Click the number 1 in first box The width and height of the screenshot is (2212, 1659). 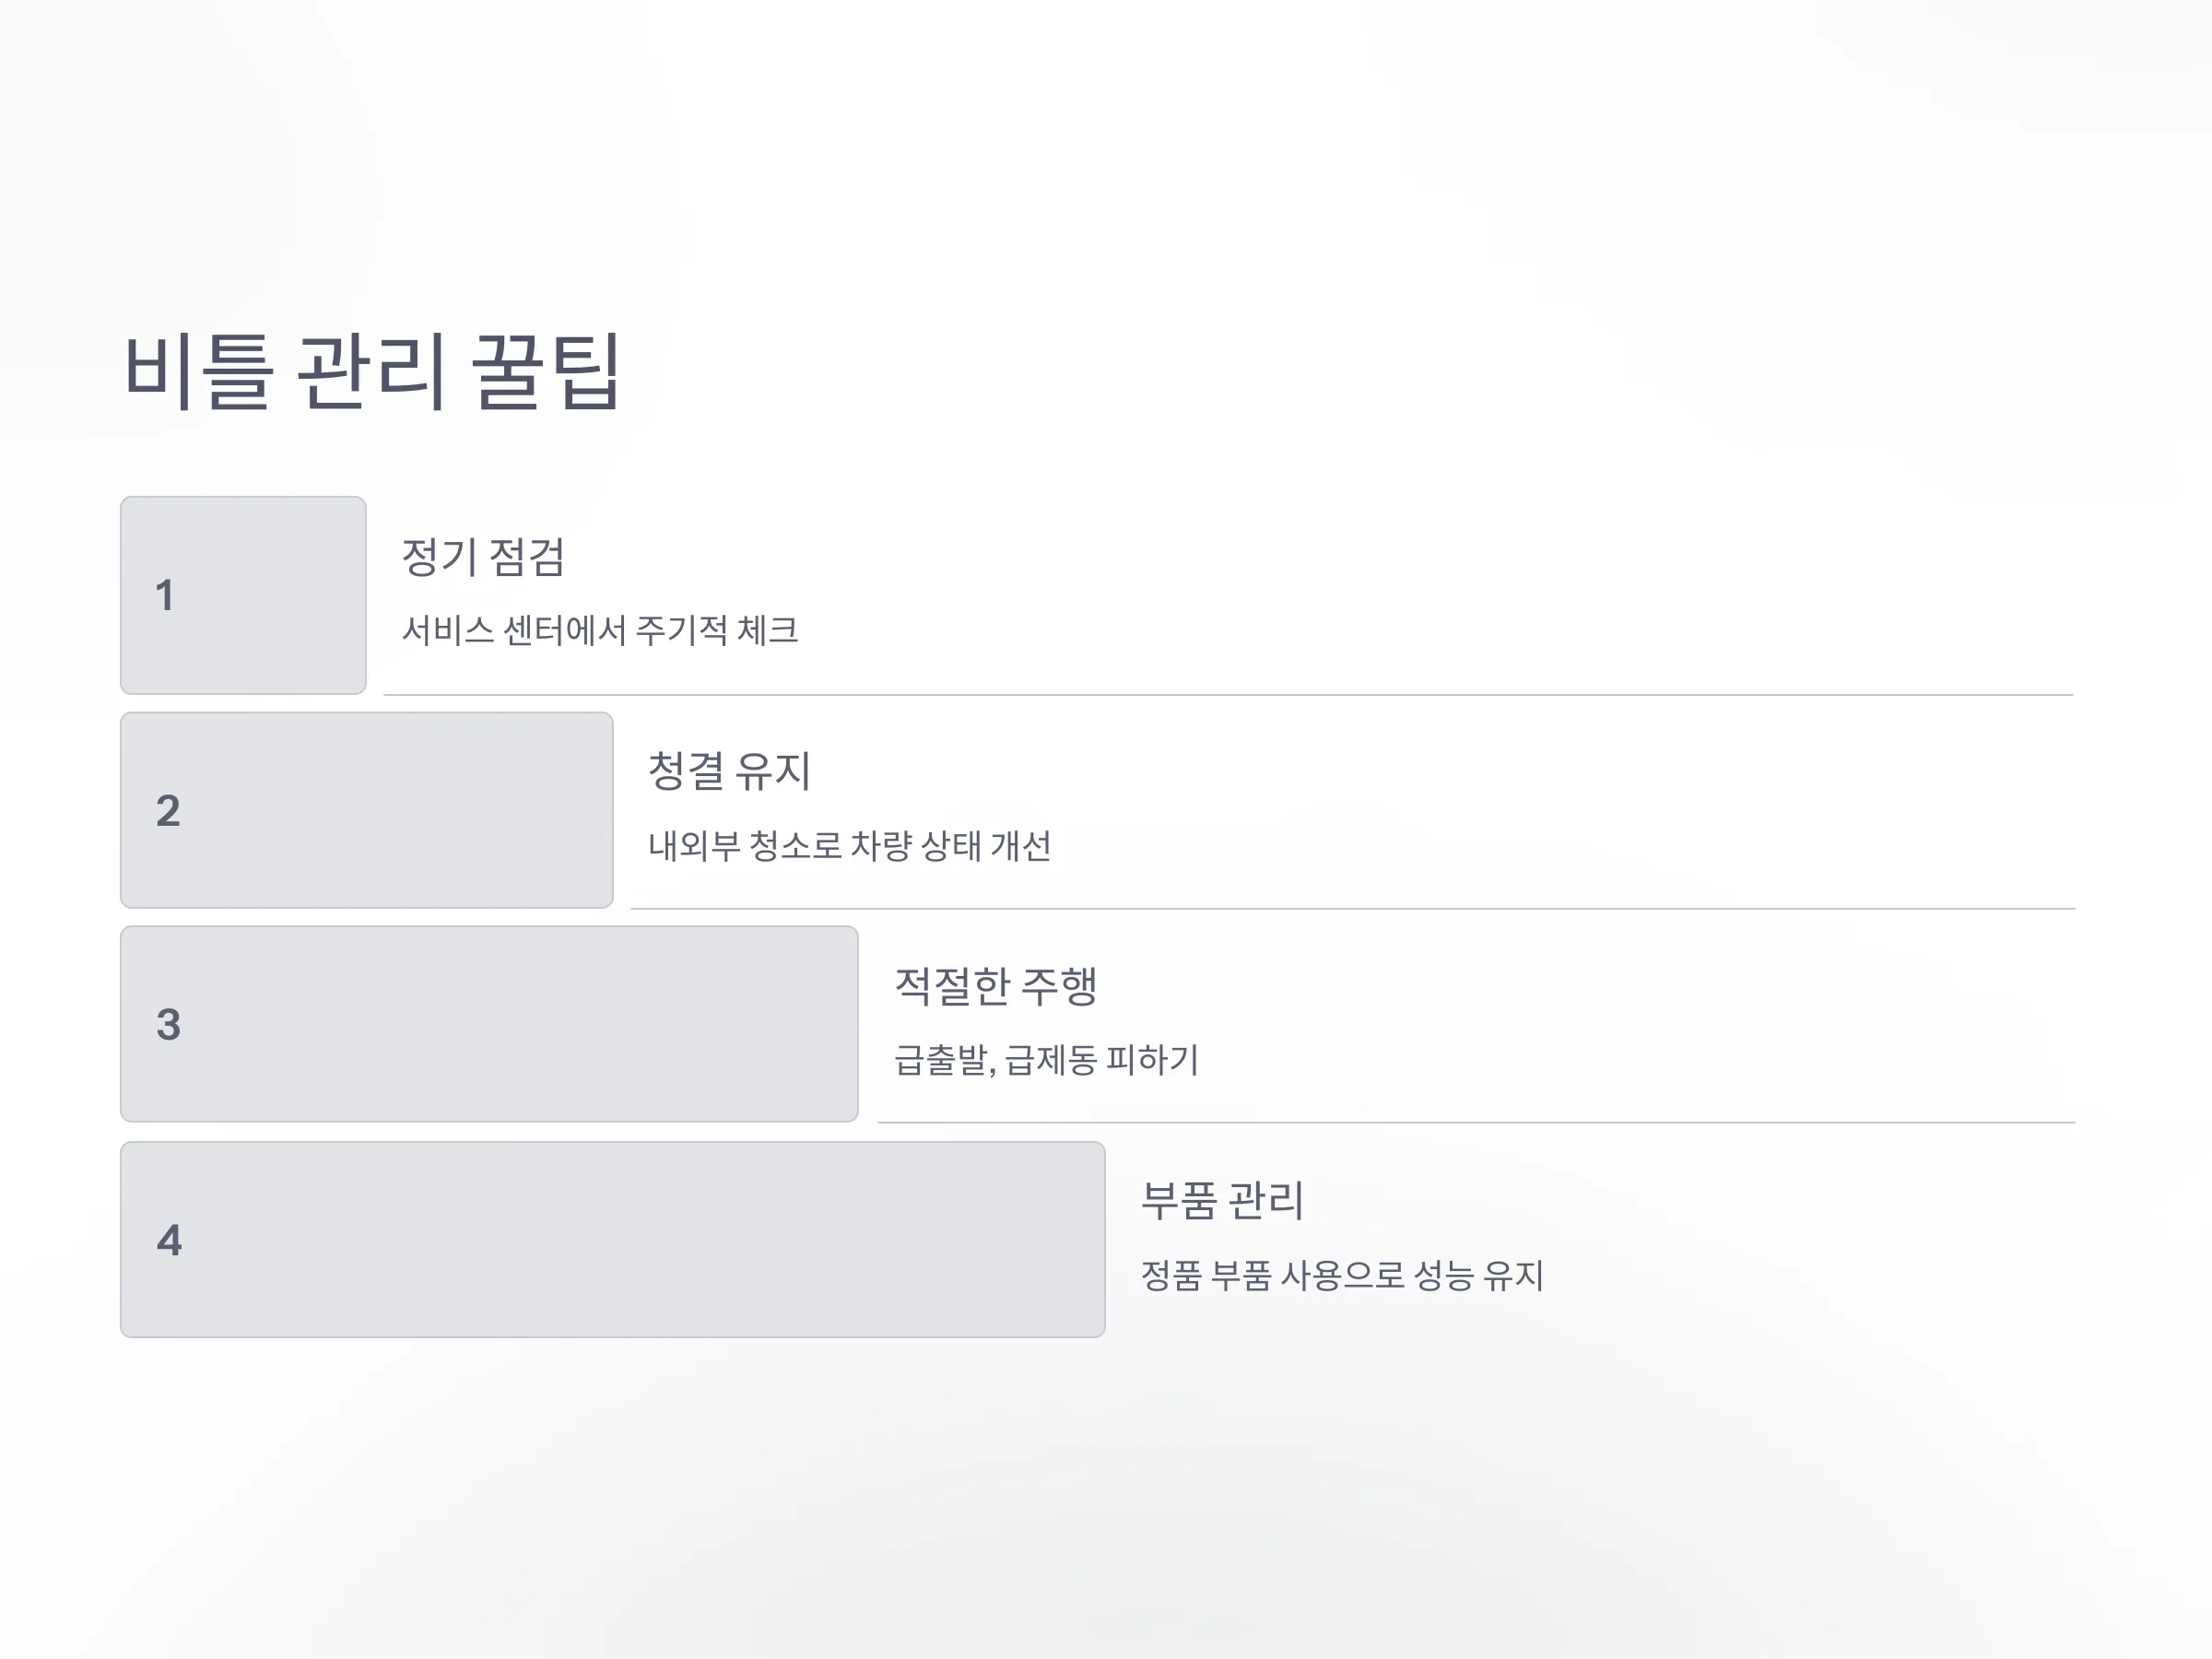pyautogui.click(x=165, y=596)
